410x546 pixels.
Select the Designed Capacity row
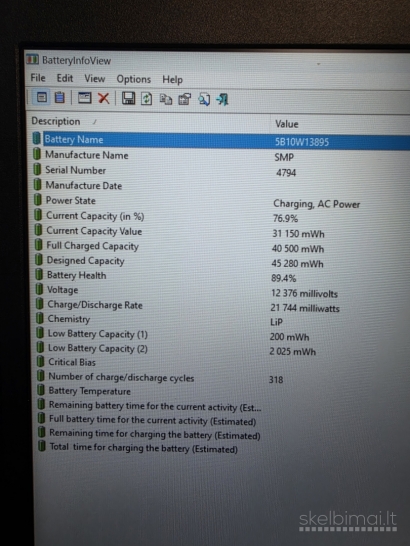[221, 262]
